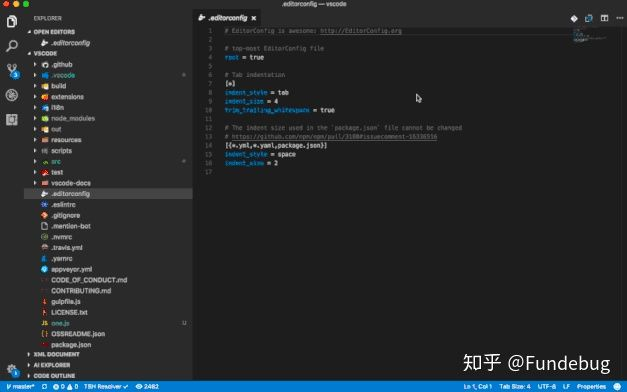Image resolution: width=627 pixels, height=392 pixels.
Task: Change UTF-8 encoding in status bar
Action: pos(547,387)
